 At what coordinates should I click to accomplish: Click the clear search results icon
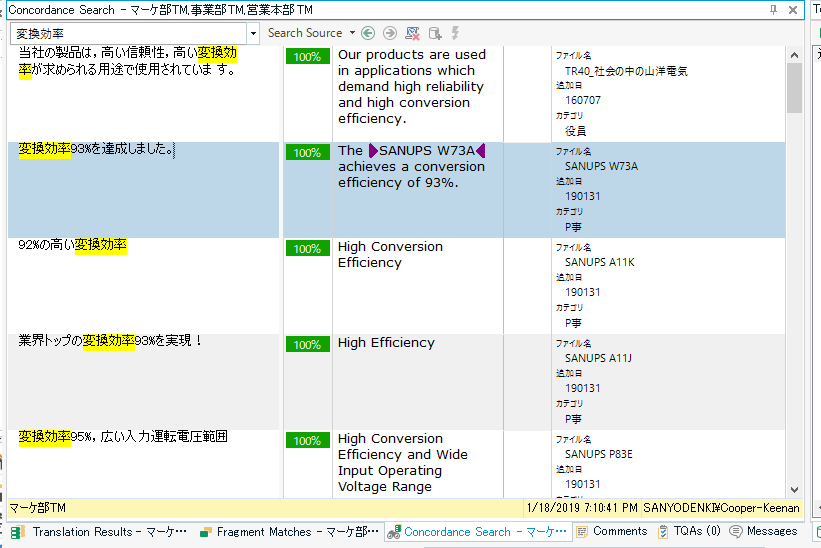pyautogui.click(x=413, y=33)
